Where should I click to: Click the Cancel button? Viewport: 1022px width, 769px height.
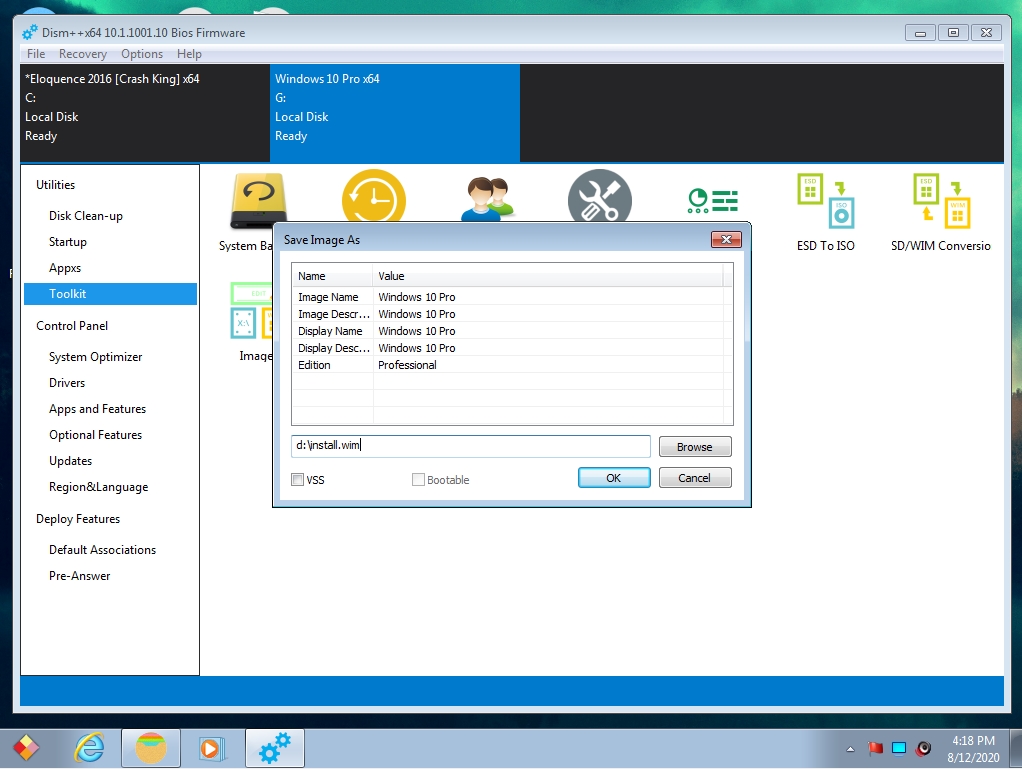(695, 478)
